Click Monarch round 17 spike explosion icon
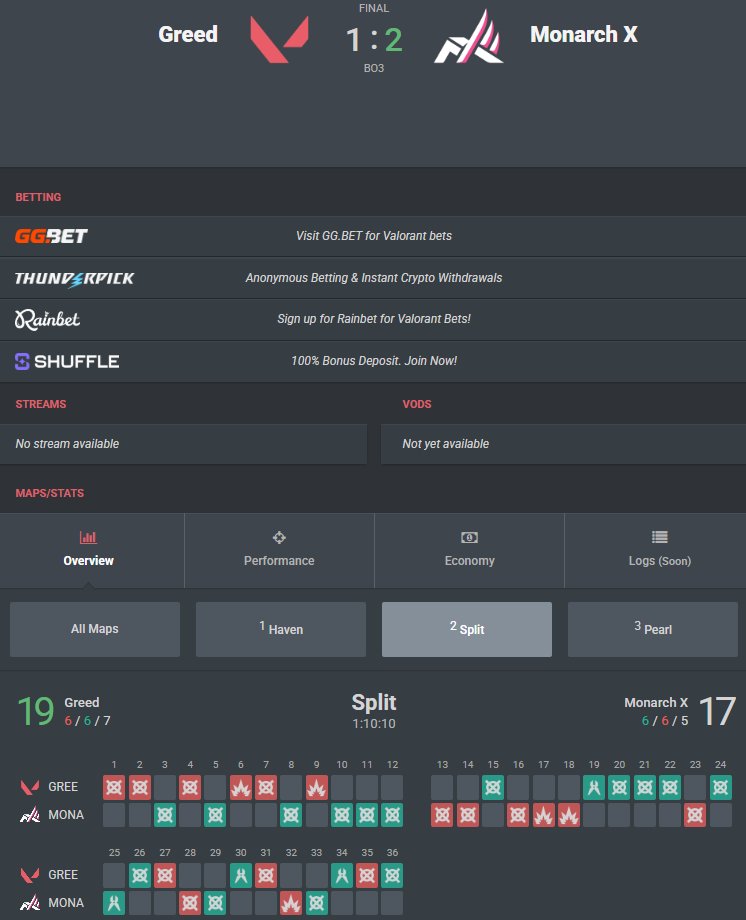746x920 pixels. point(544,815)
